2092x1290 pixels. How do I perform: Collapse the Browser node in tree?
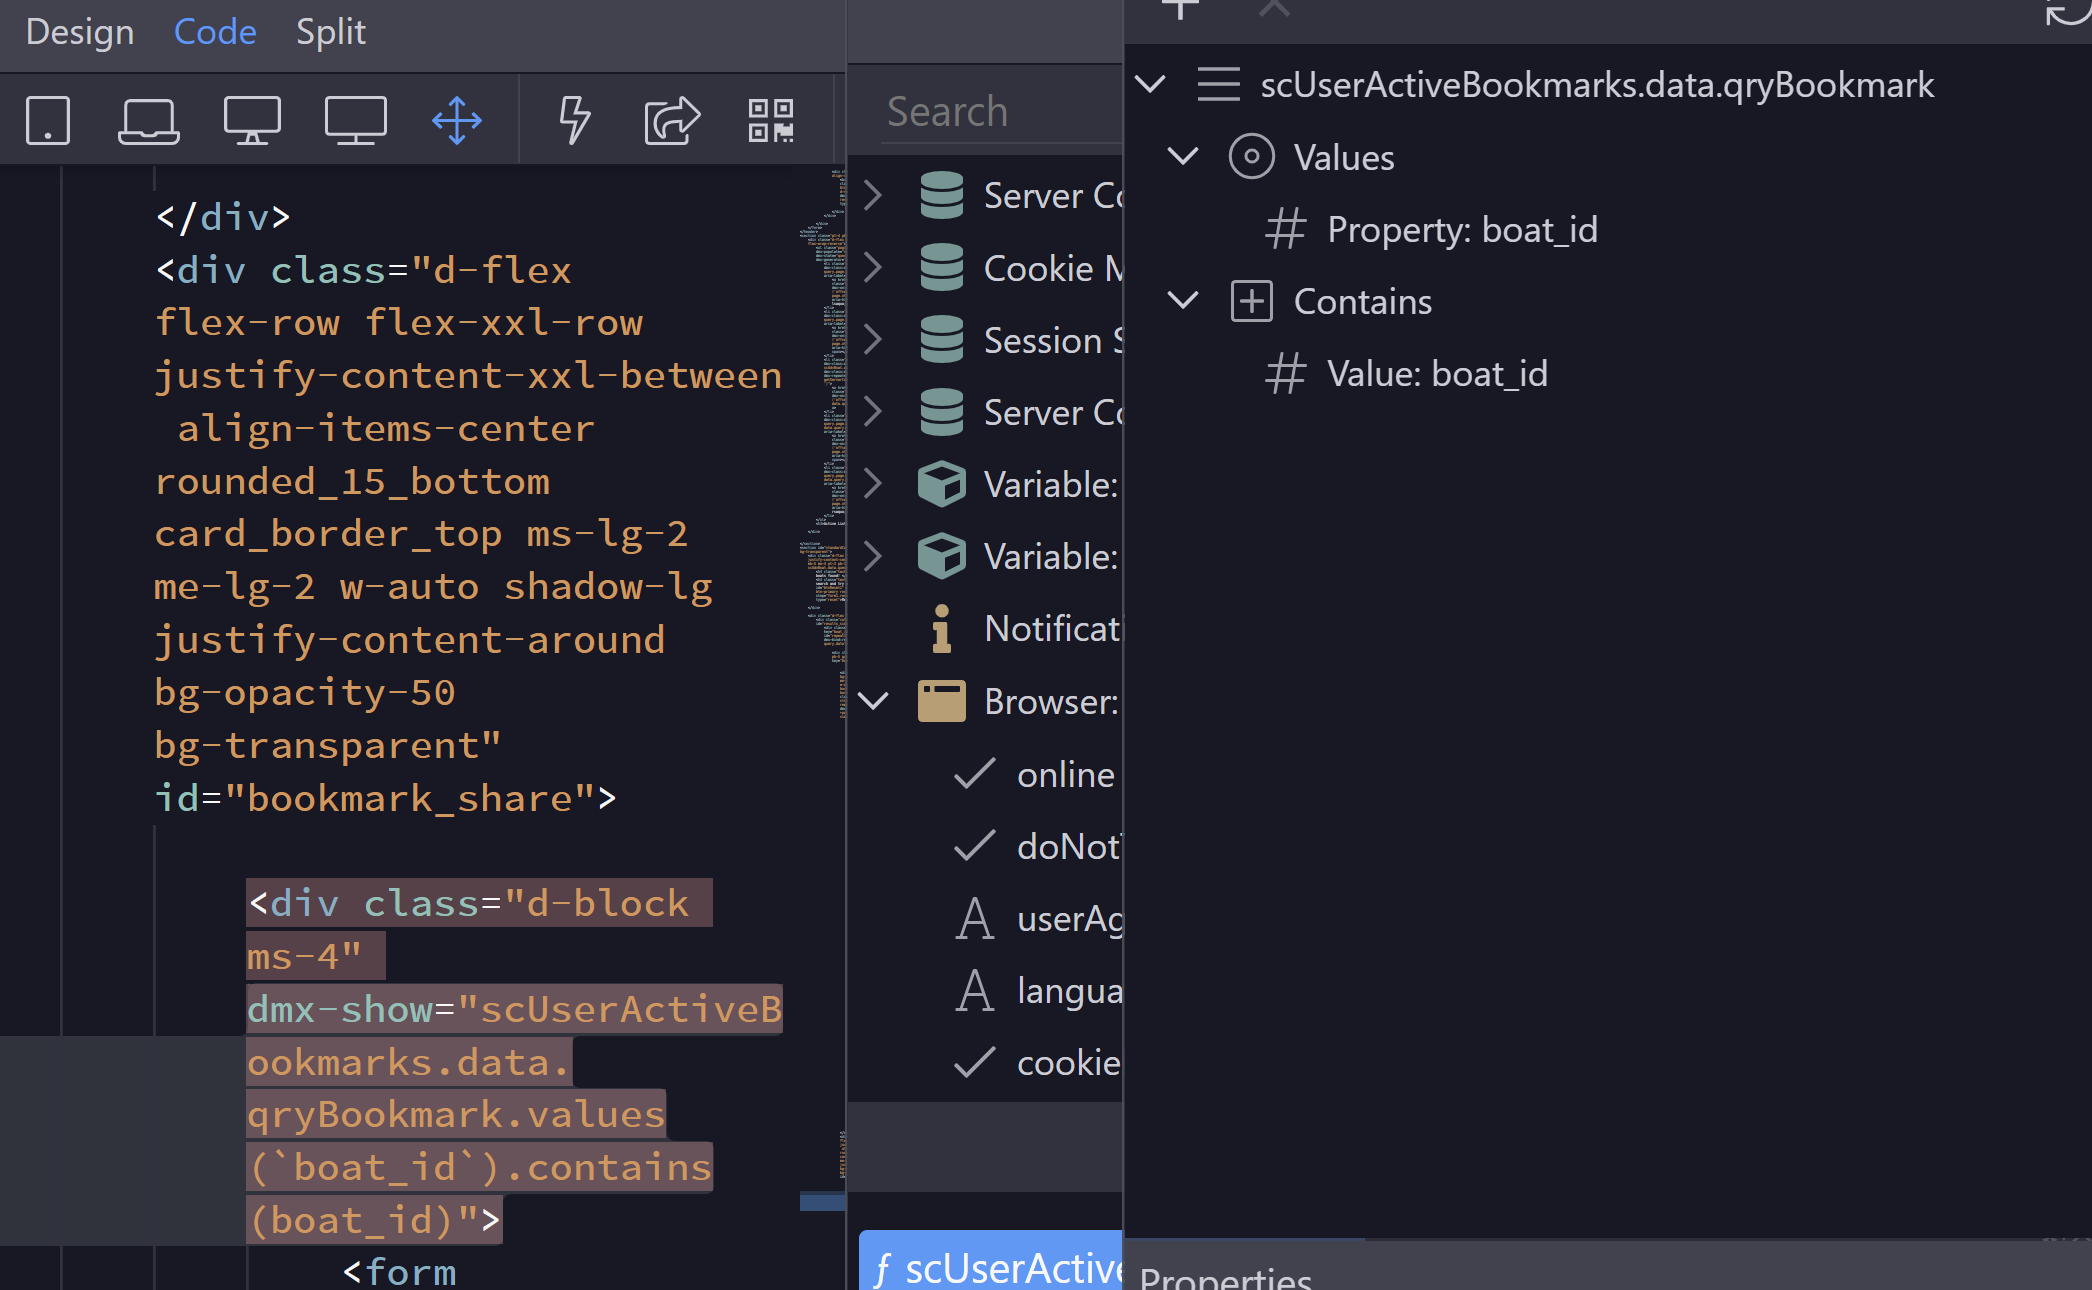point(873,701)
